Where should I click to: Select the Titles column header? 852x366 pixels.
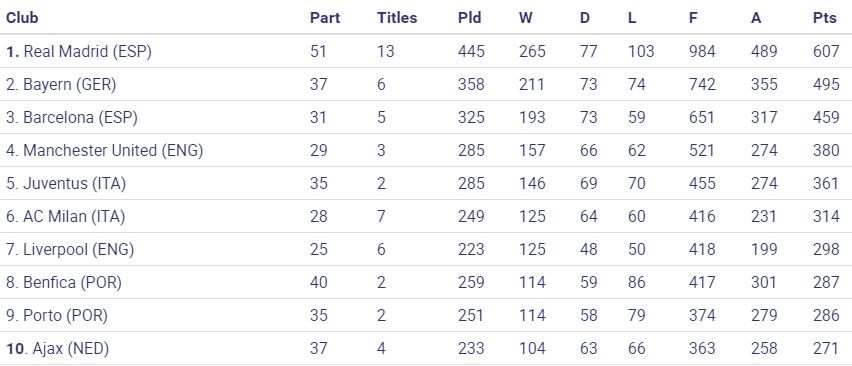point(397,18)
